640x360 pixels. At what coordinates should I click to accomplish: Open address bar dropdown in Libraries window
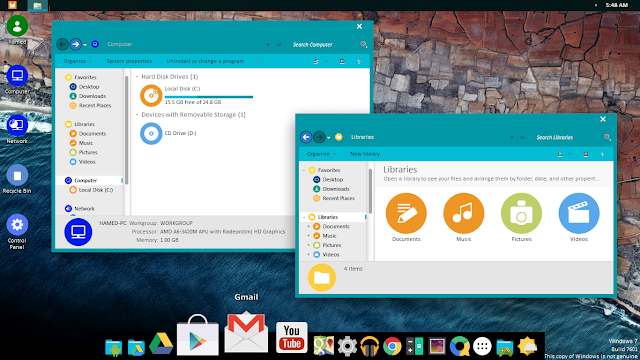(x=511, y=138)
